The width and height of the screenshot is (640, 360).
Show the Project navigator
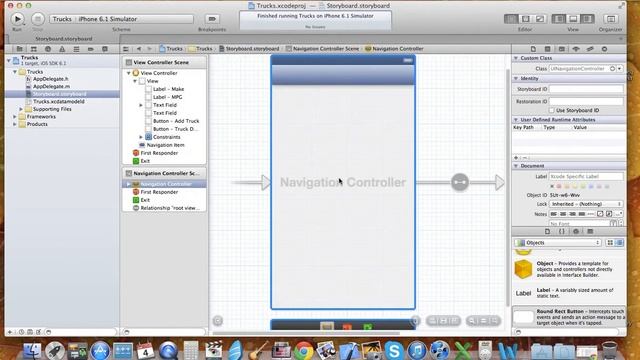pyautogui.click(x=19, y=49)
